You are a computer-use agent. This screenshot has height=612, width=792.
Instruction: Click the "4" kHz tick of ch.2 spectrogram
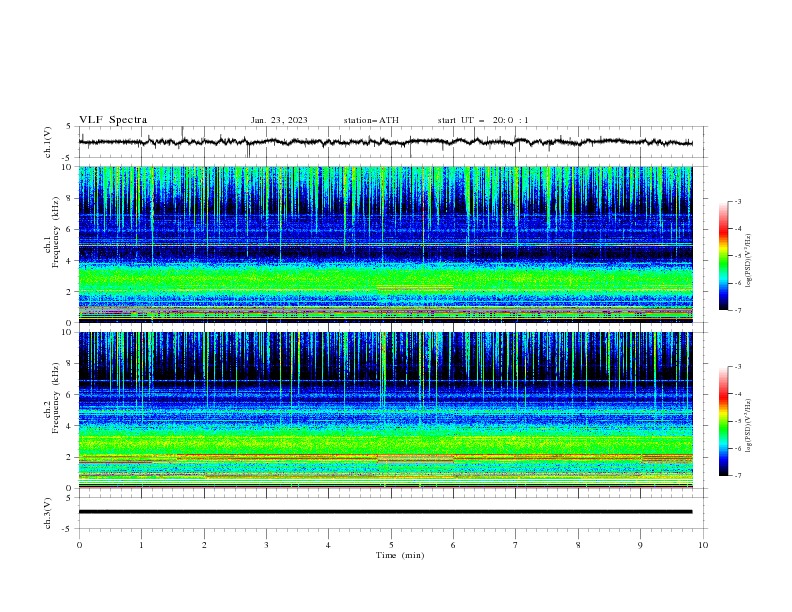[70, 426]
